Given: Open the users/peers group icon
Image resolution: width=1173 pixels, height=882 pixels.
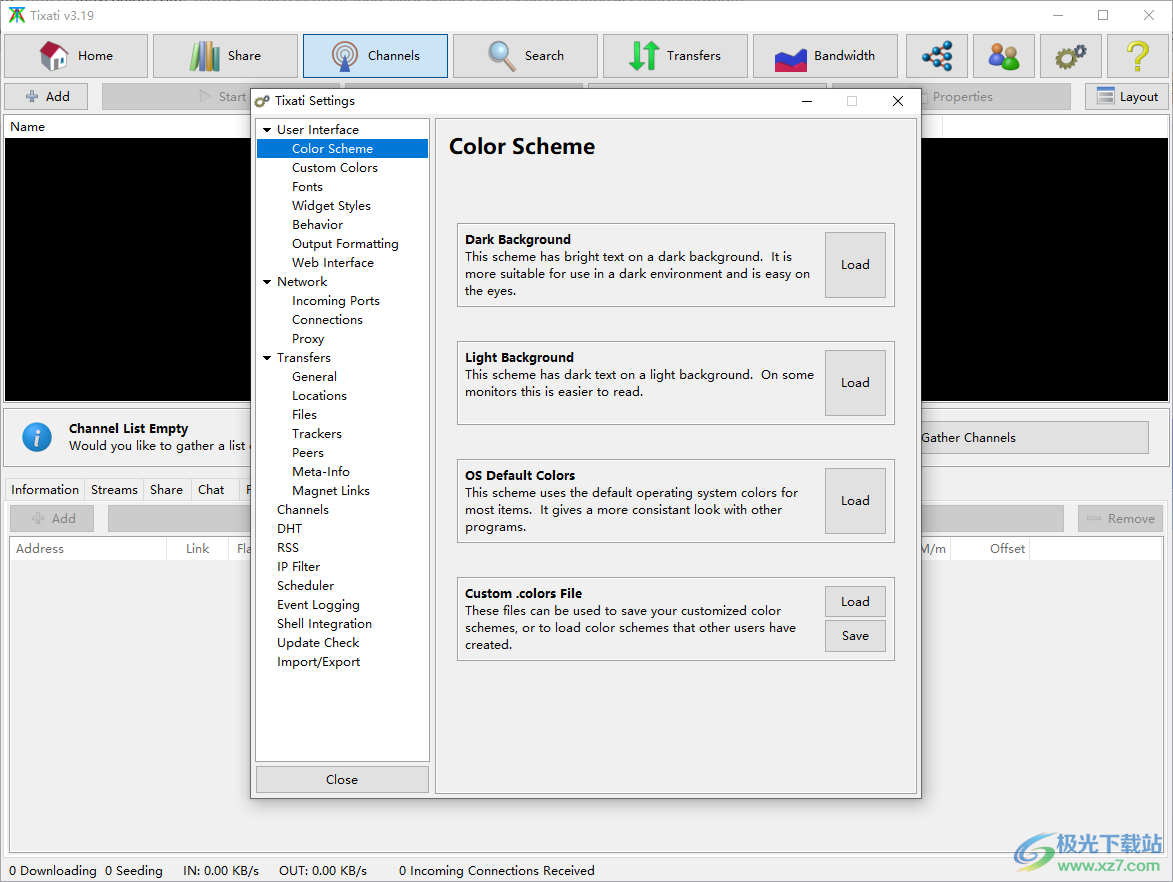Looking at the screenshot, I should click(x=1003, y=56).
